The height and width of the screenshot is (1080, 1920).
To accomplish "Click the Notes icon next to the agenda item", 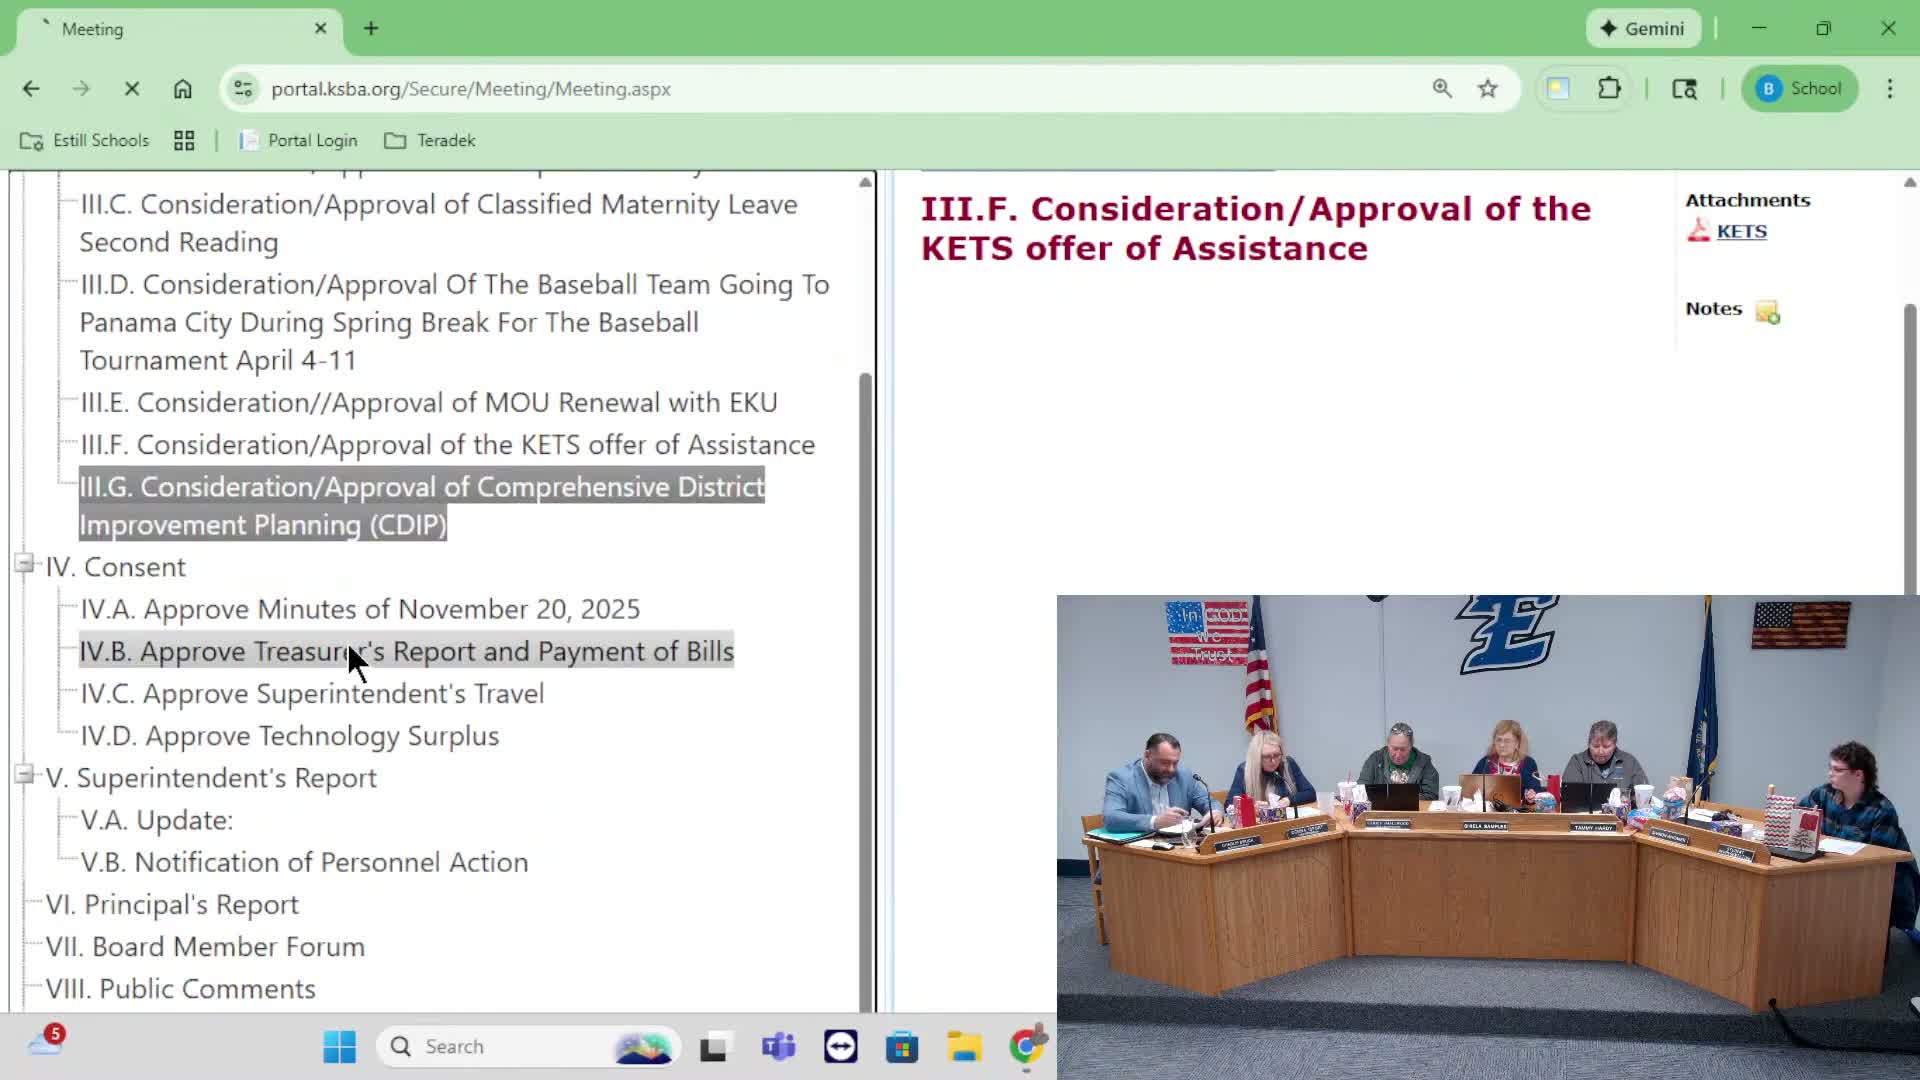I will [1769, 312].
